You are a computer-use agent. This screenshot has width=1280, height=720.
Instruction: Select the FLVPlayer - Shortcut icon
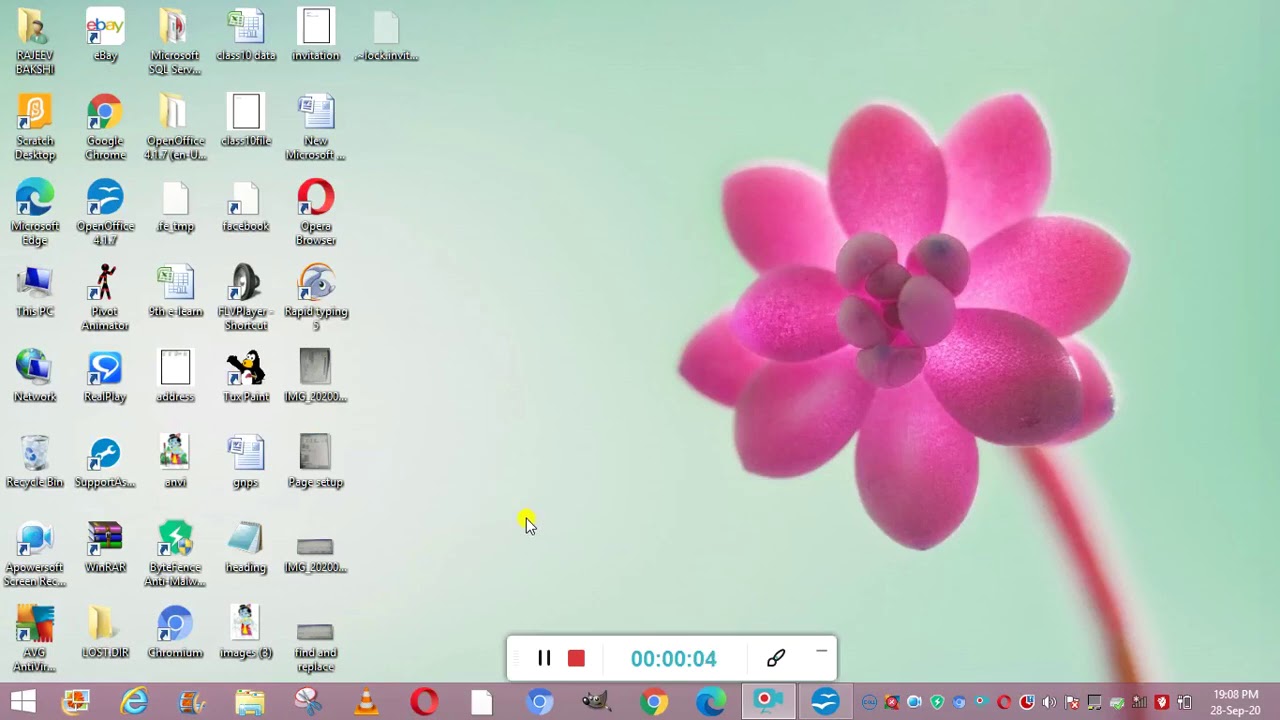(246, 297)
